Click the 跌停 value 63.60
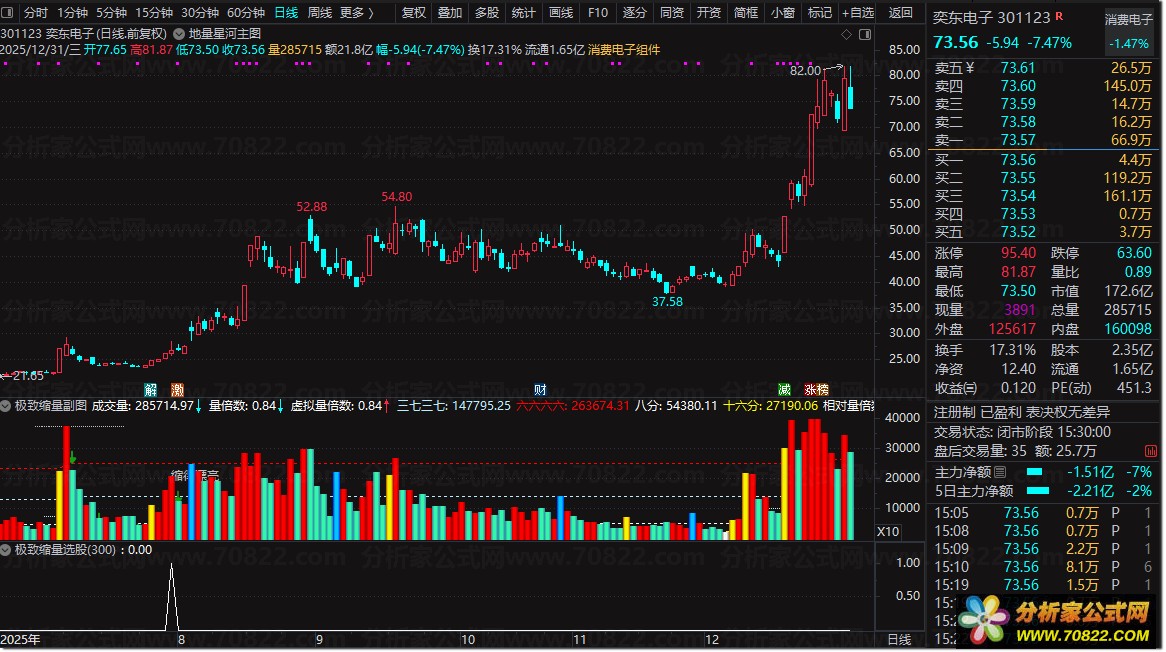 tap(1134, 254)
